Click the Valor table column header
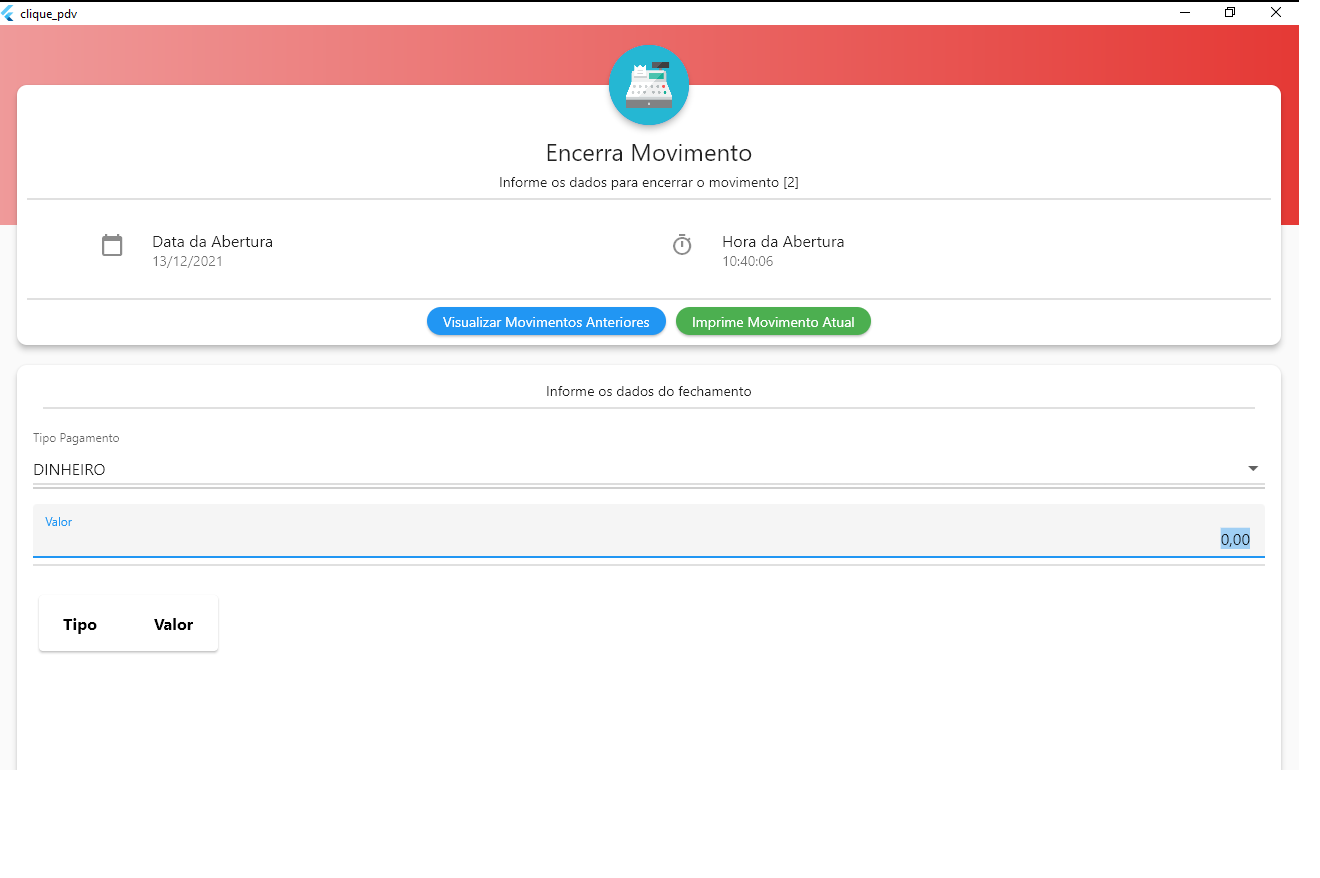 [x=173, y=625]
